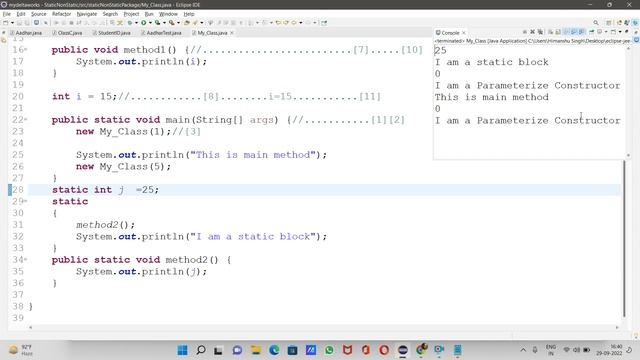The image size is (640, 360).
Task: Click 'static int j =25;' code line
Action: coord(105,190)
